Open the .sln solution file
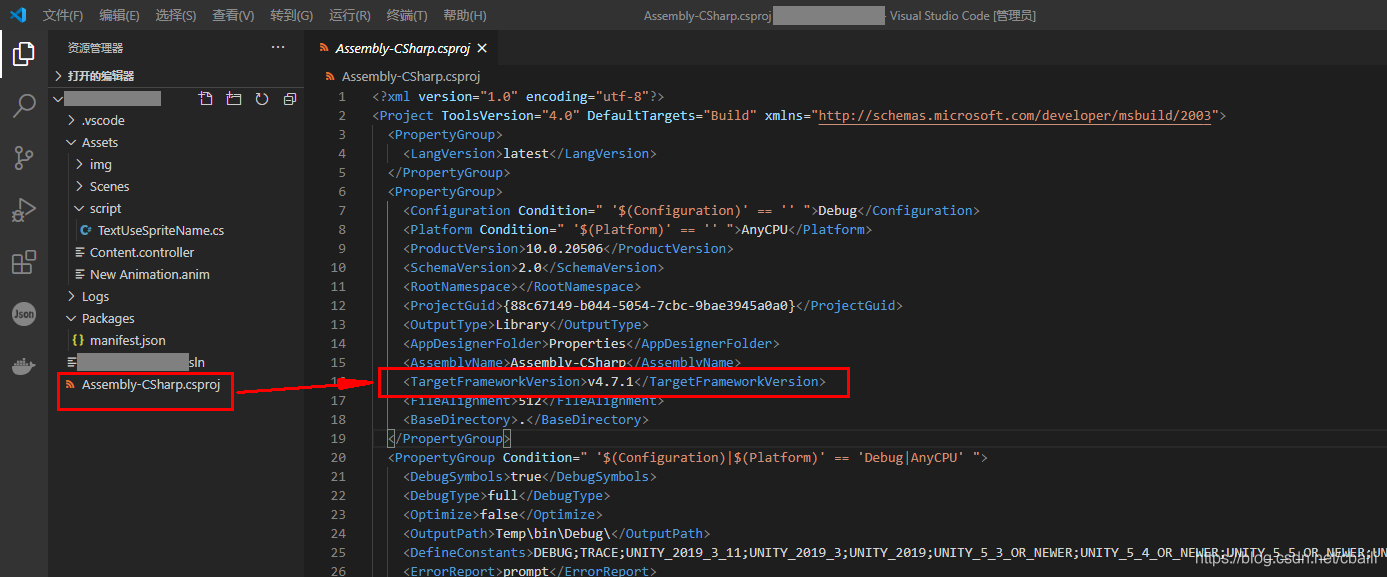Image resolution: width=1387 pixels, height=577 pixels. pos(176,362)
